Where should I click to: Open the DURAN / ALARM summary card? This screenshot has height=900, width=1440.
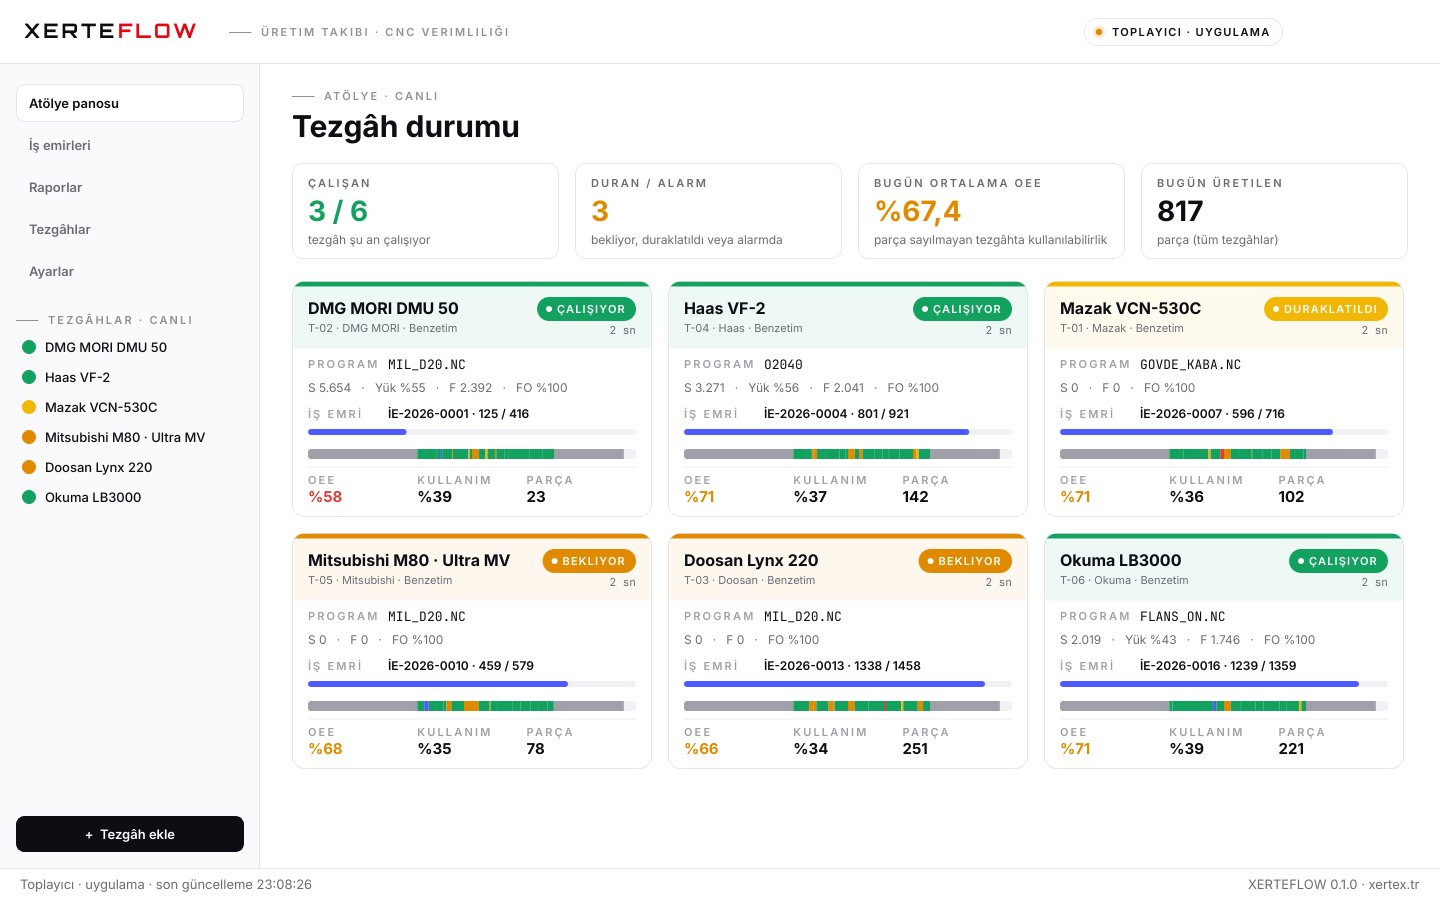tap(708, 211)
